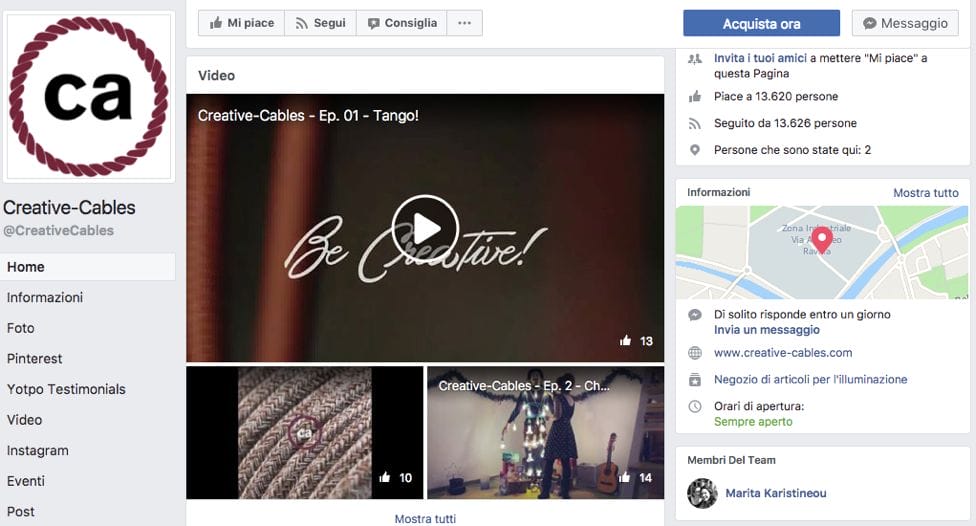
Task: Click the Creative-Cables profile logo picture
Action: click(x=88, y=96)
